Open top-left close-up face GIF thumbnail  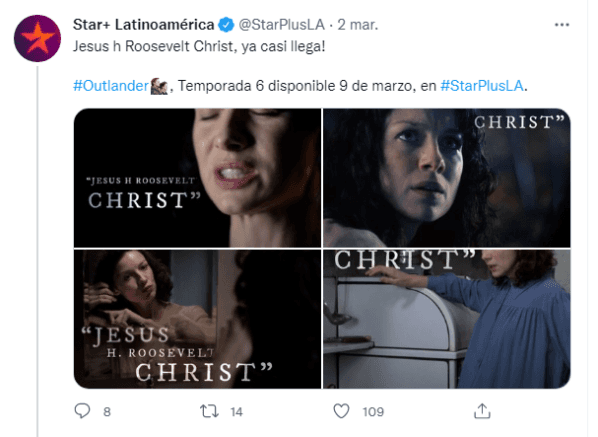[197, 178]
